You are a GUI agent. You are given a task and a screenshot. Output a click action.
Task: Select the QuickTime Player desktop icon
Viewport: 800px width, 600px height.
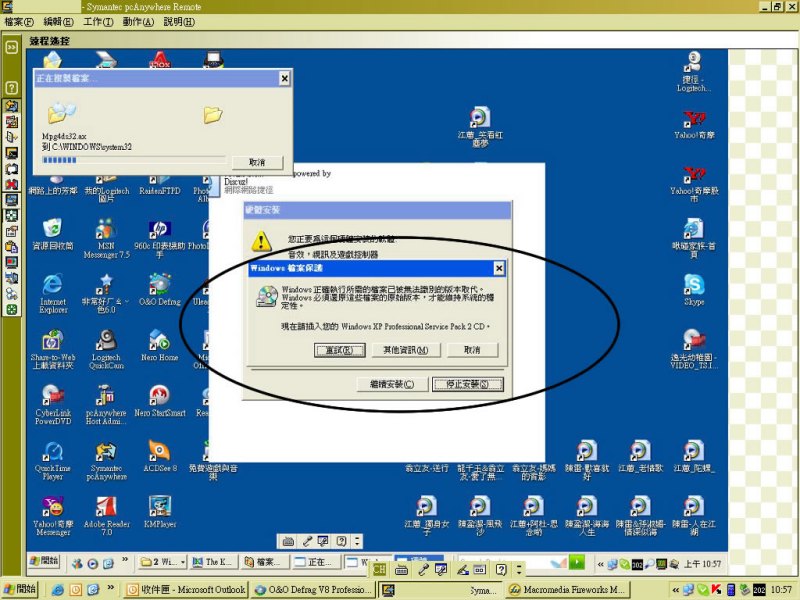pyautogui.click(x=53, y=460)
